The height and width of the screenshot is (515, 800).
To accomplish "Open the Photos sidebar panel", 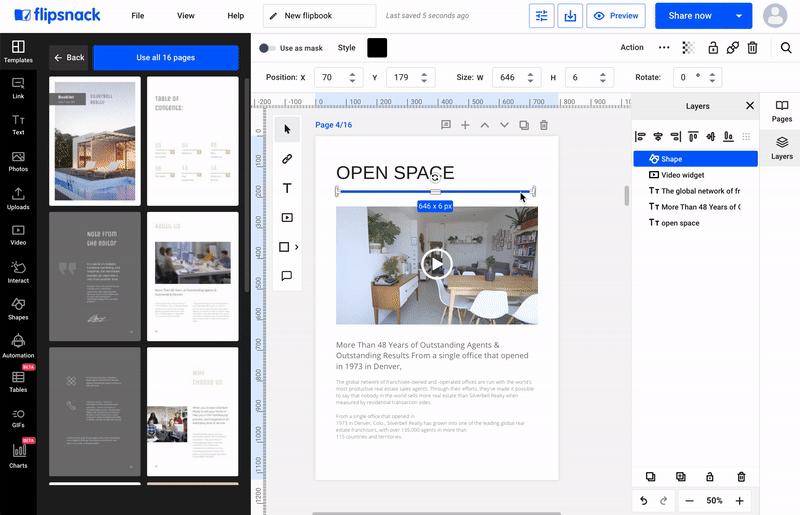I will click(18, 161).
